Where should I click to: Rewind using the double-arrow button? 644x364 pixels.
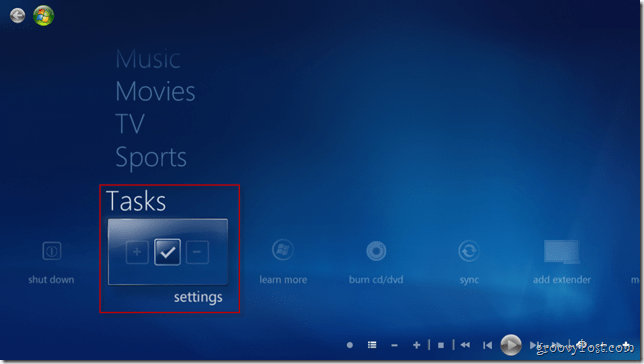[x=465, y=345]
